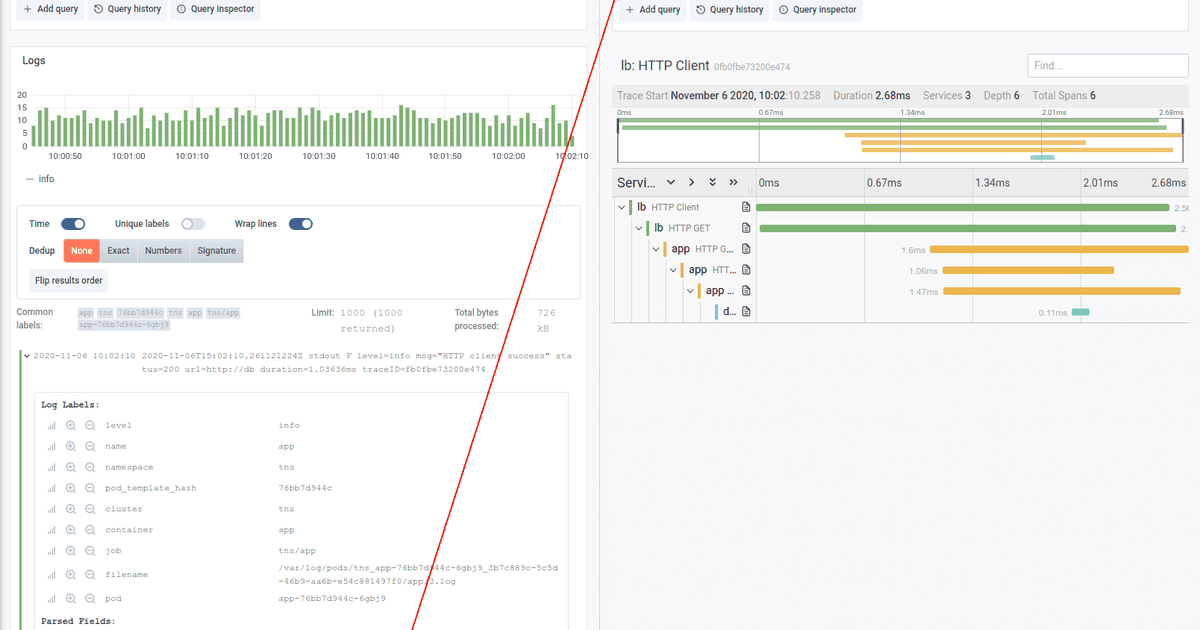This screenshot has width=1200, height=630.
Task: Filter out the container label value
Action: 90,530
